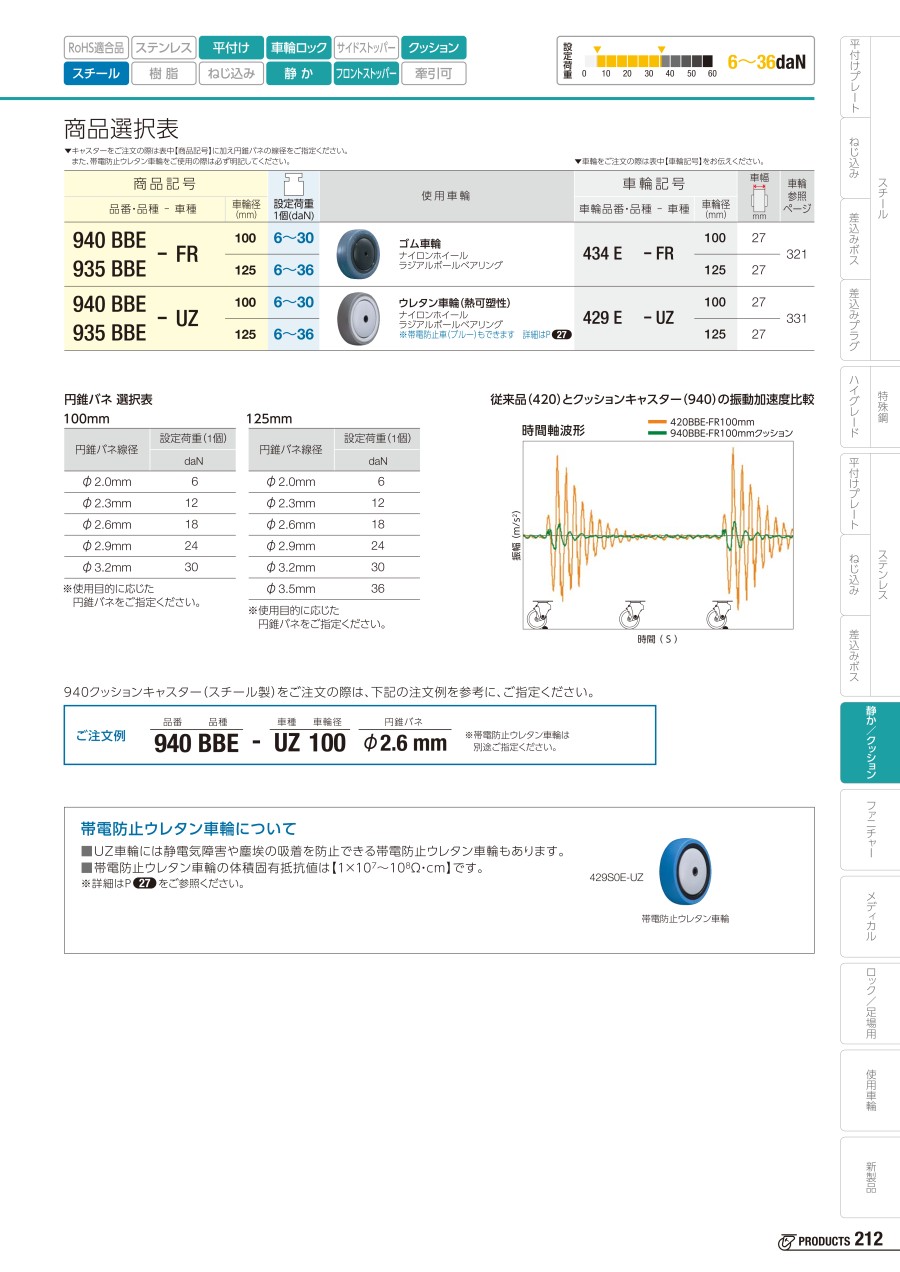
Task: Toggle the クッション feature tag
Action: 434,47
